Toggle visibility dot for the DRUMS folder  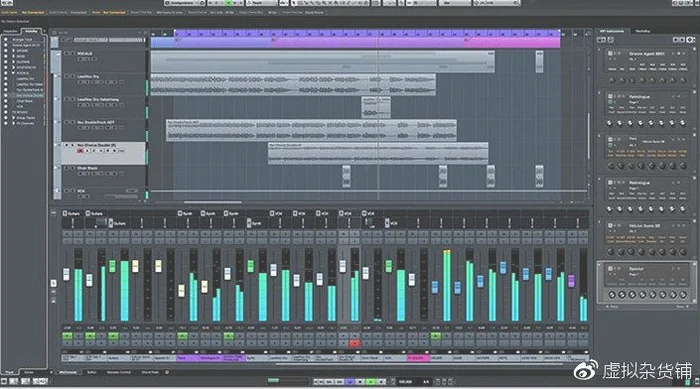pos(6,51)
